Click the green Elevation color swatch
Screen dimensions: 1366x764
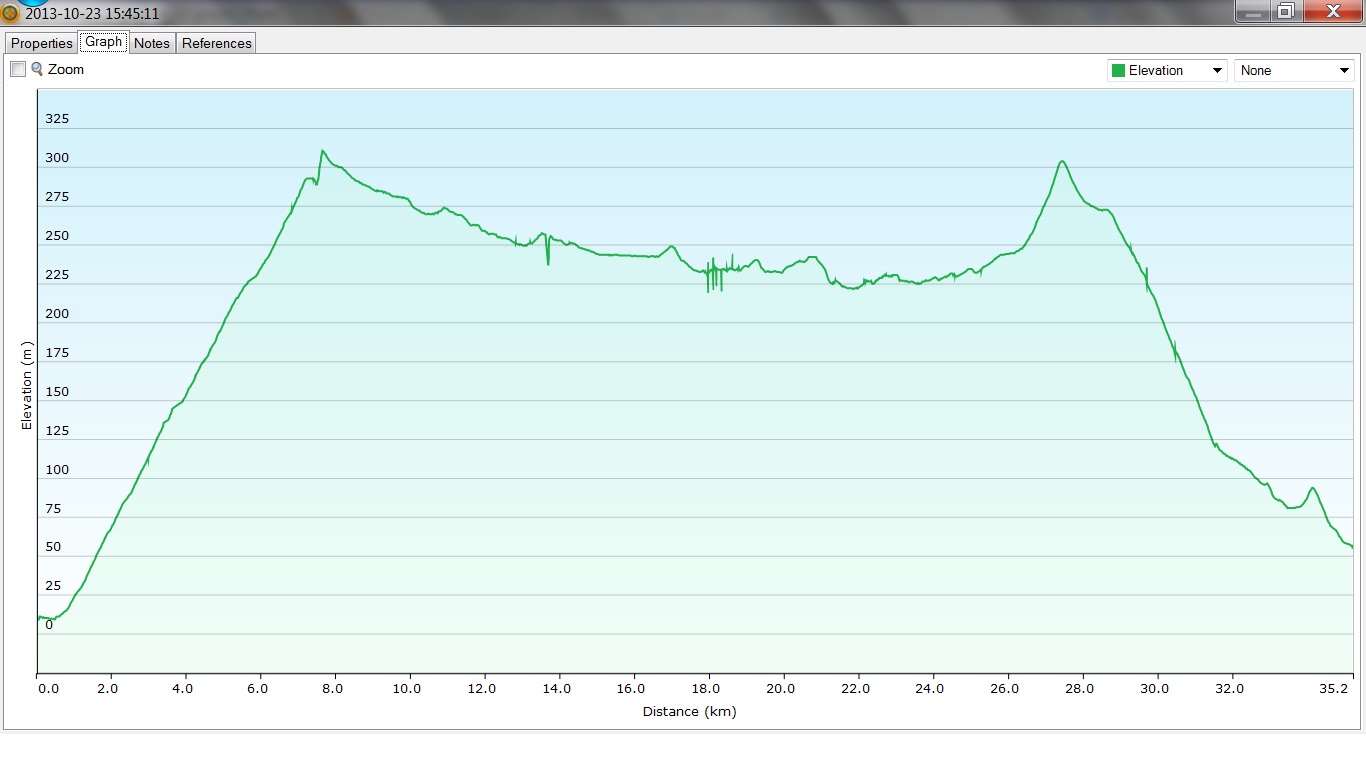(x=1118, y=71)
